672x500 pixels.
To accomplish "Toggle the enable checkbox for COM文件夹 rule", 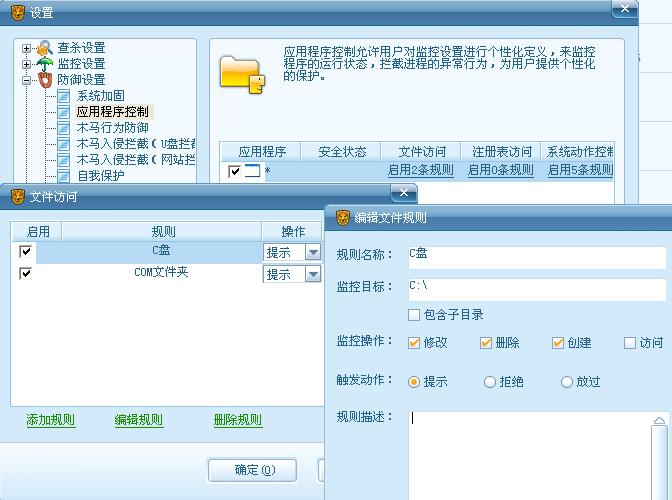I will coord(26,273).
